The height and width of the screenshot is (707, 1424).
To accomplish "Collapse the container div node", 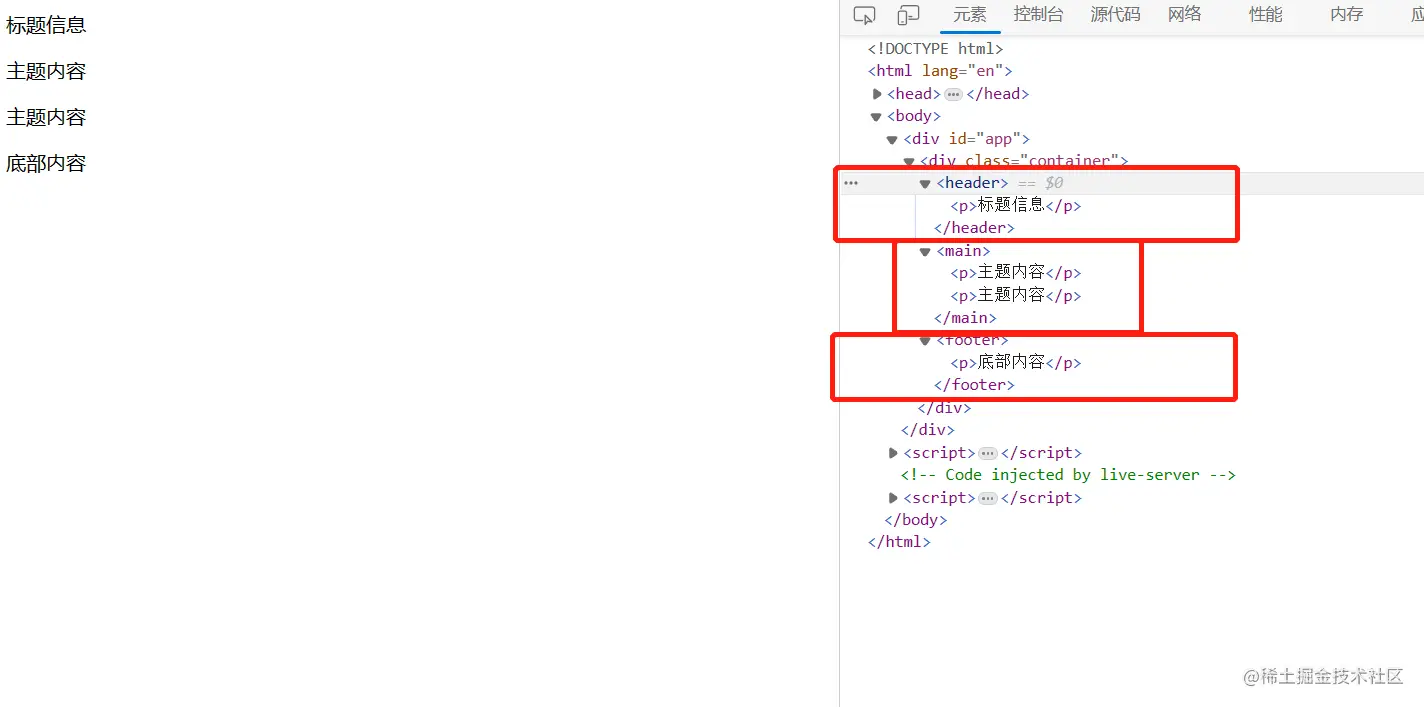I will coord(909,161).
